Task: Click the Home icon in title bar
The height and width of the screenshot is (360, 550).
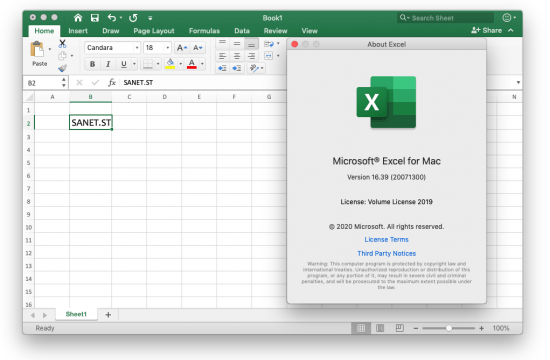Action: [x=78, y=18]
